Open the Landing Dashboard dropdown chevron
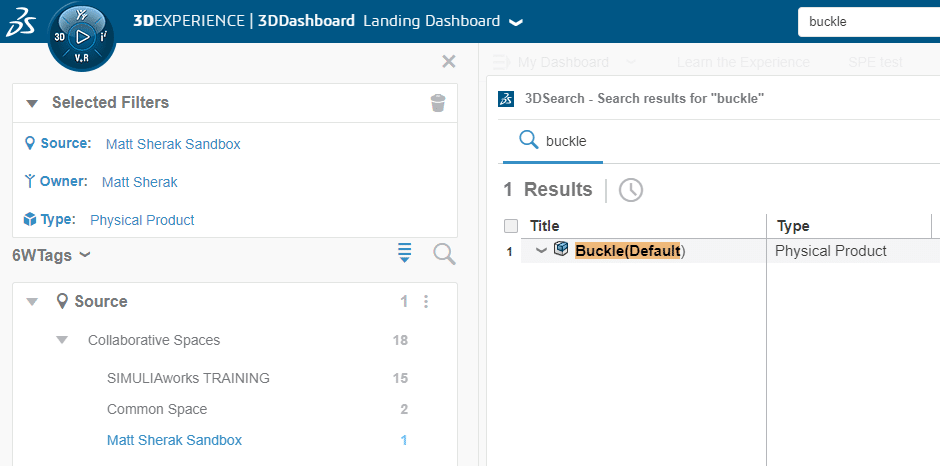Viewport: 940px width, 466px height. click(516, 23)
